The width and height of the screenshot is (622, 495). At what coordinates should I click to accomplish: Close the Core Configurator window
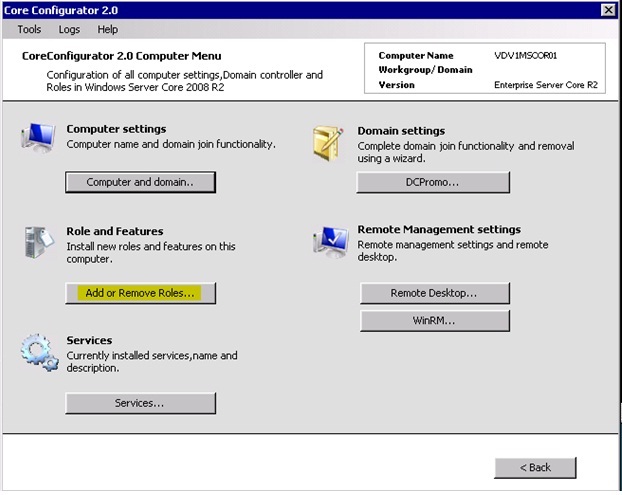click(x=607, y=9)
